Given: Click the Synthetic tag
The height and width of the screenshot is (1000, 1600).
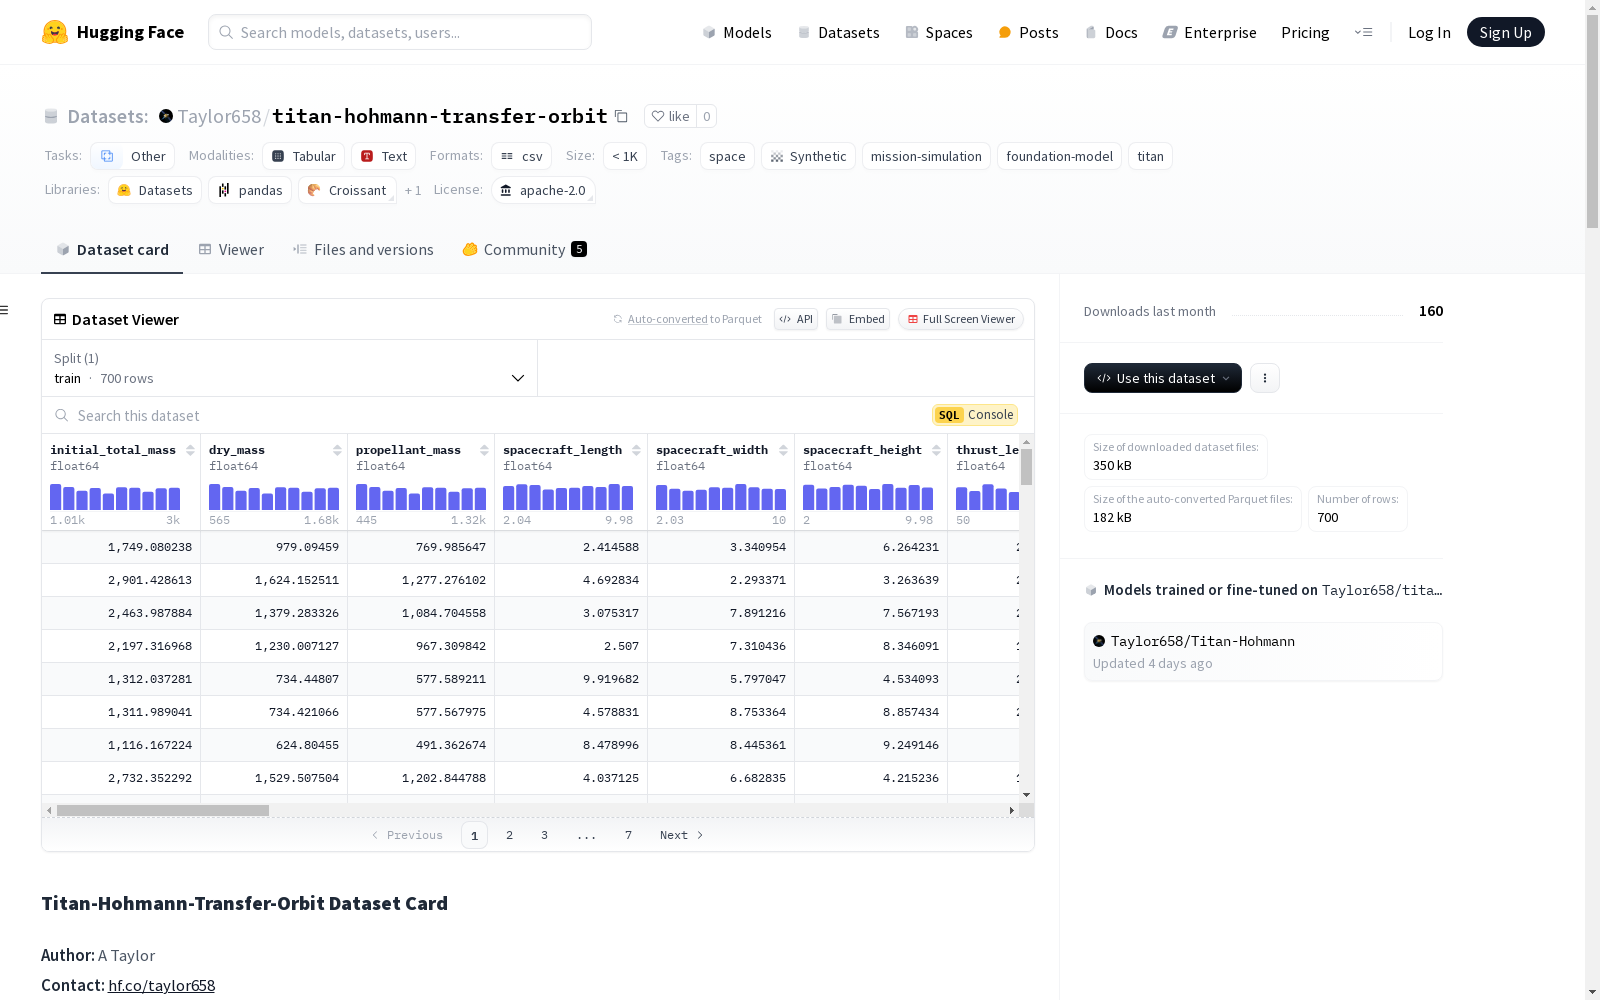Looking at the screenshot, I should click(x=808, y=156).
